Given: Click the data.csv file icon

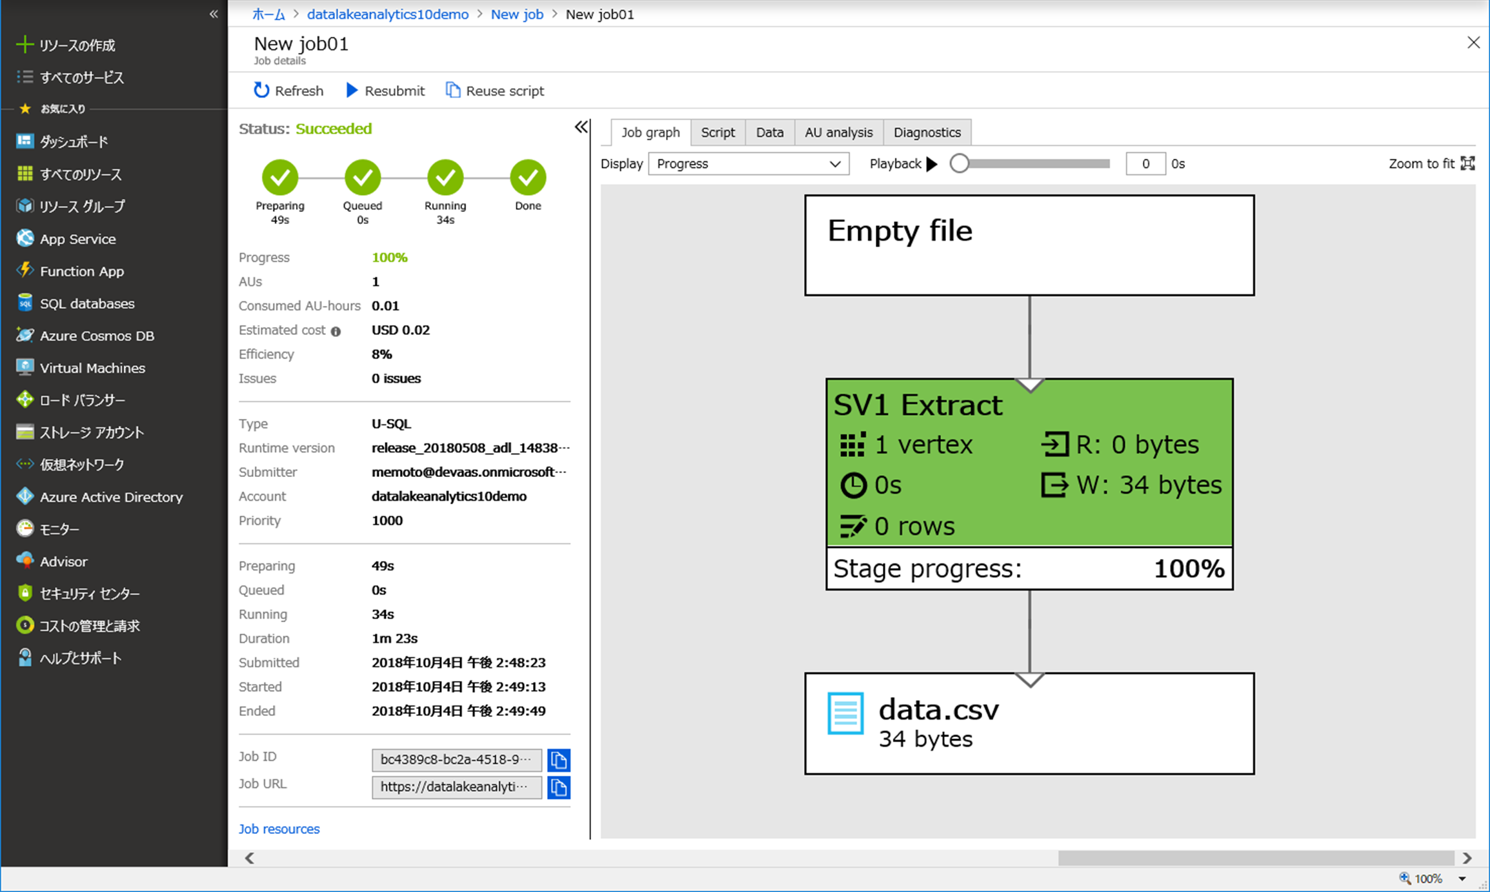Looking at the screenshot, I should pyautogui.click(x=845, y=714).
